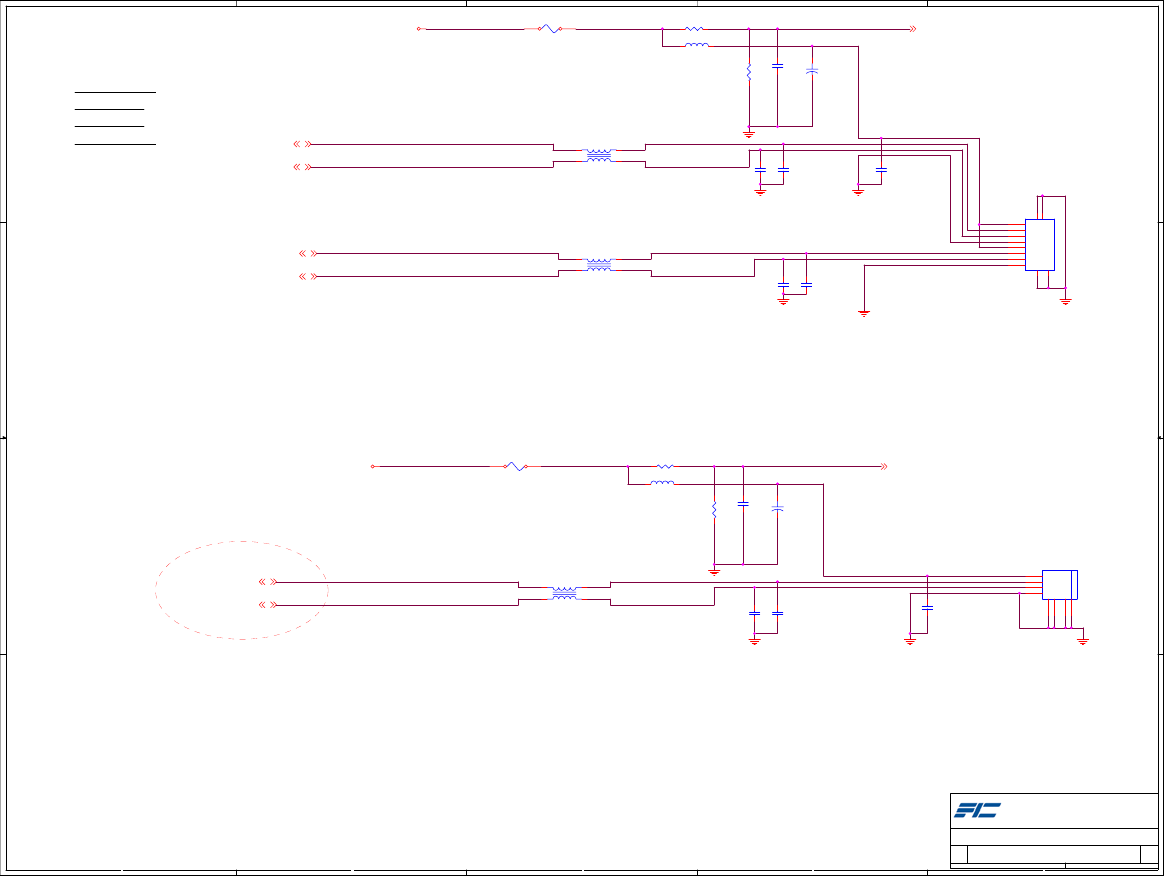The image size is (1164, 876).
Task: Click the output arrow ending the topmost power rail
Action: tap(912, 29)
